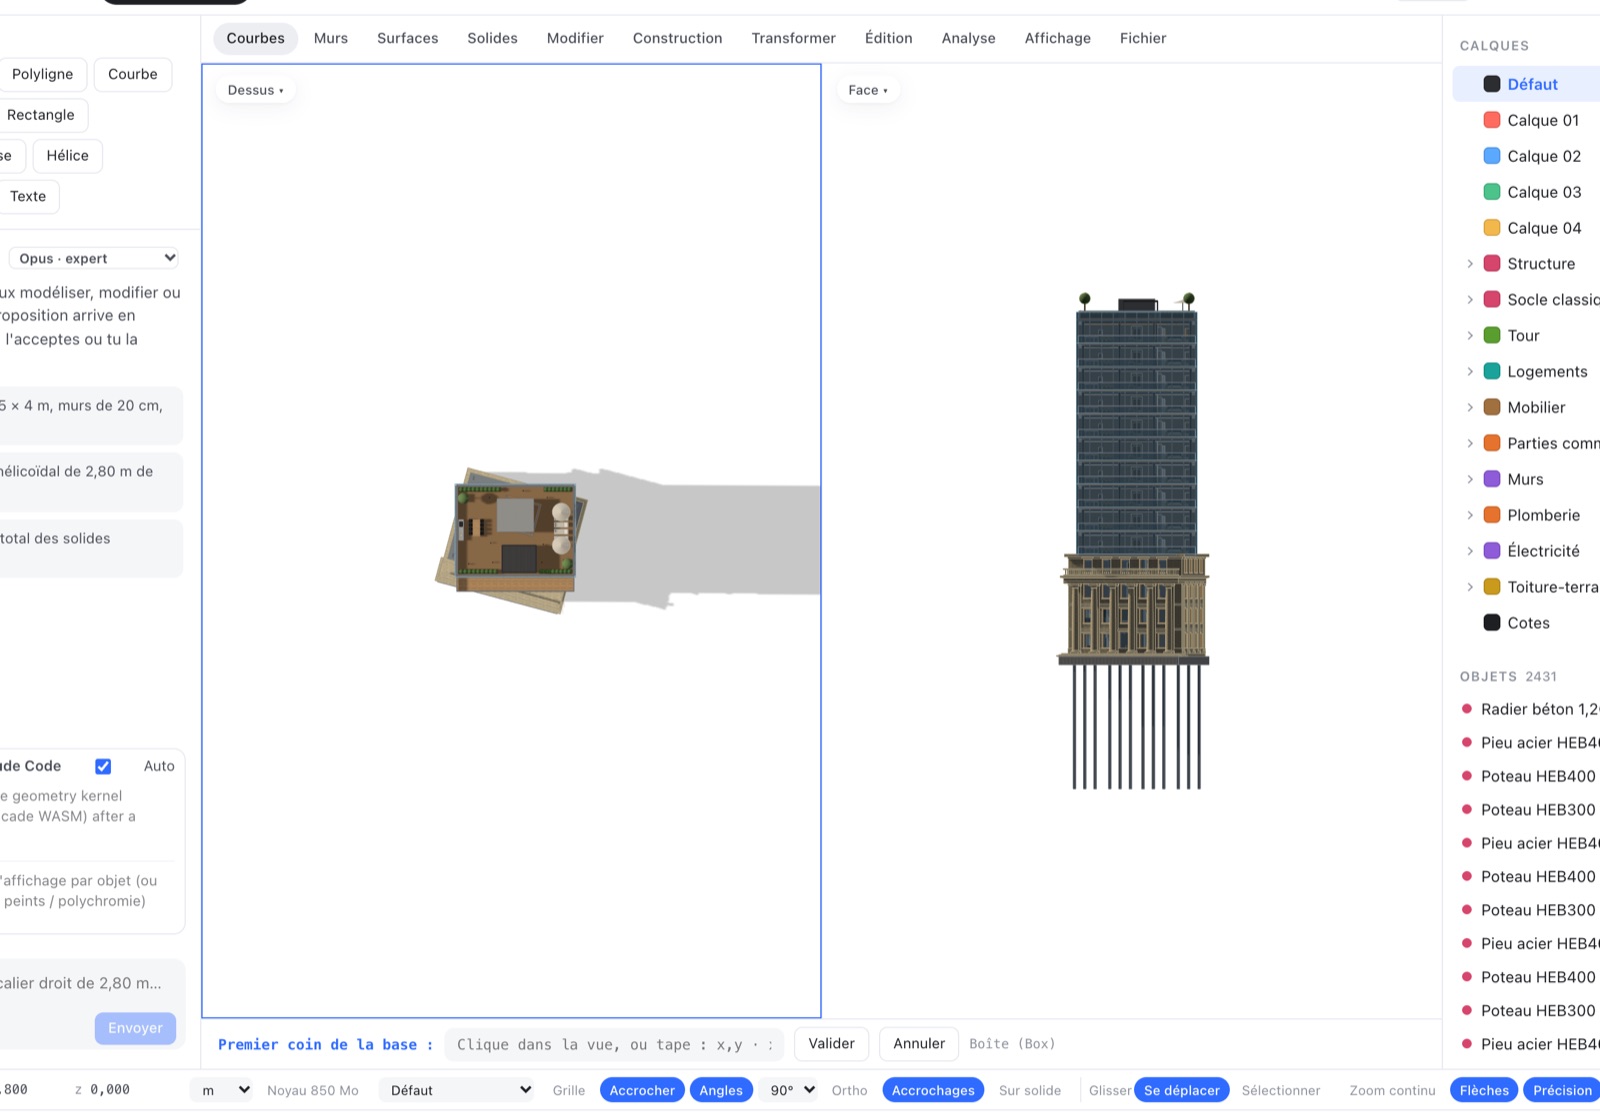Open the Analyse tab
Viewport: 1600px width, 1113px height.
[969, 38]
